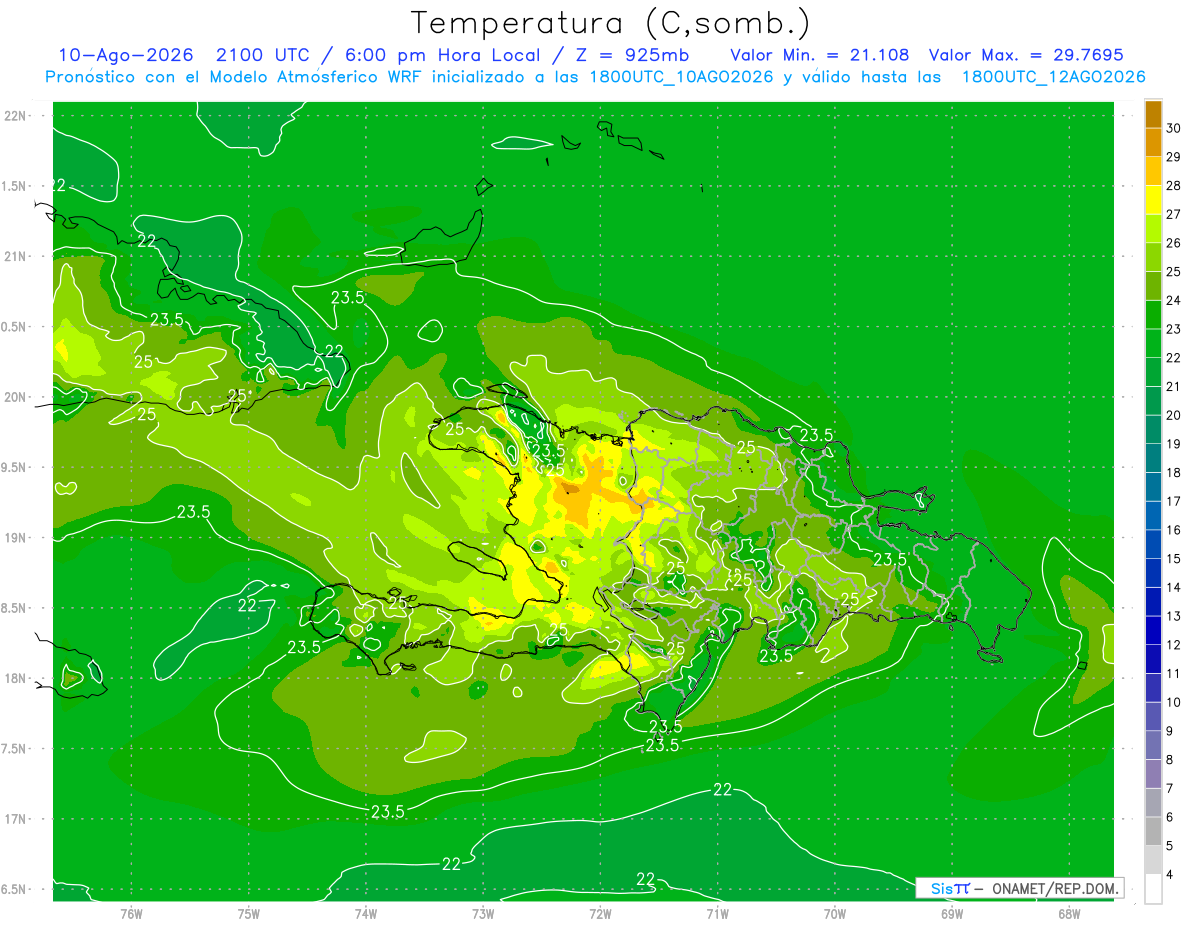1200x927 pixels.
Task: Pick the orange swatch between 29 and 30
Action: click(1153, 143)
